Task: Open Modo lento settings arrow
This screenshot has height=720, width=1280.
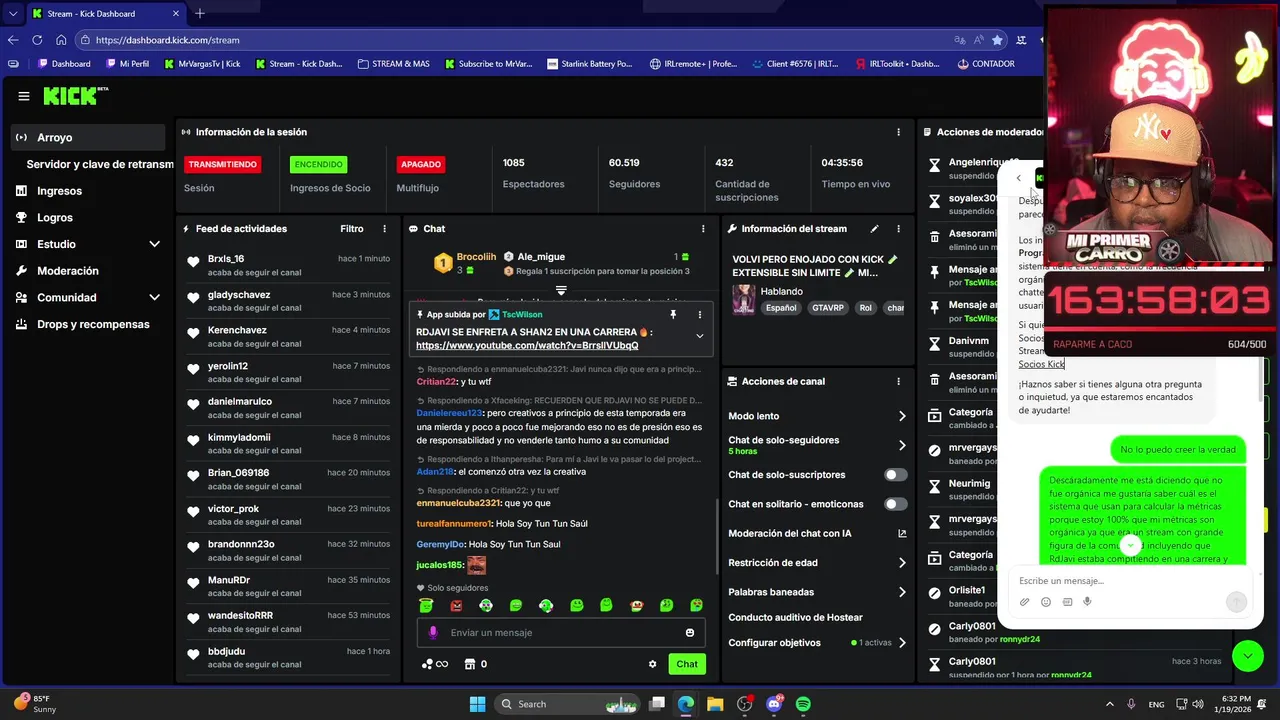Action: (902, 416)
